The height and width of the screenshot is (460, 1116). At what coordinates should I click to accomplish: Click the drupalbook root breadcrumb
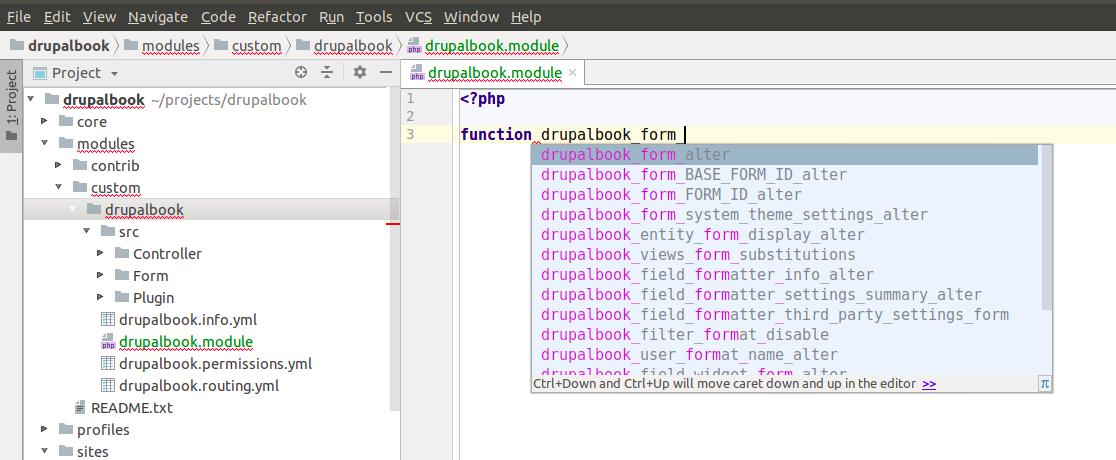tap(60, 46)
